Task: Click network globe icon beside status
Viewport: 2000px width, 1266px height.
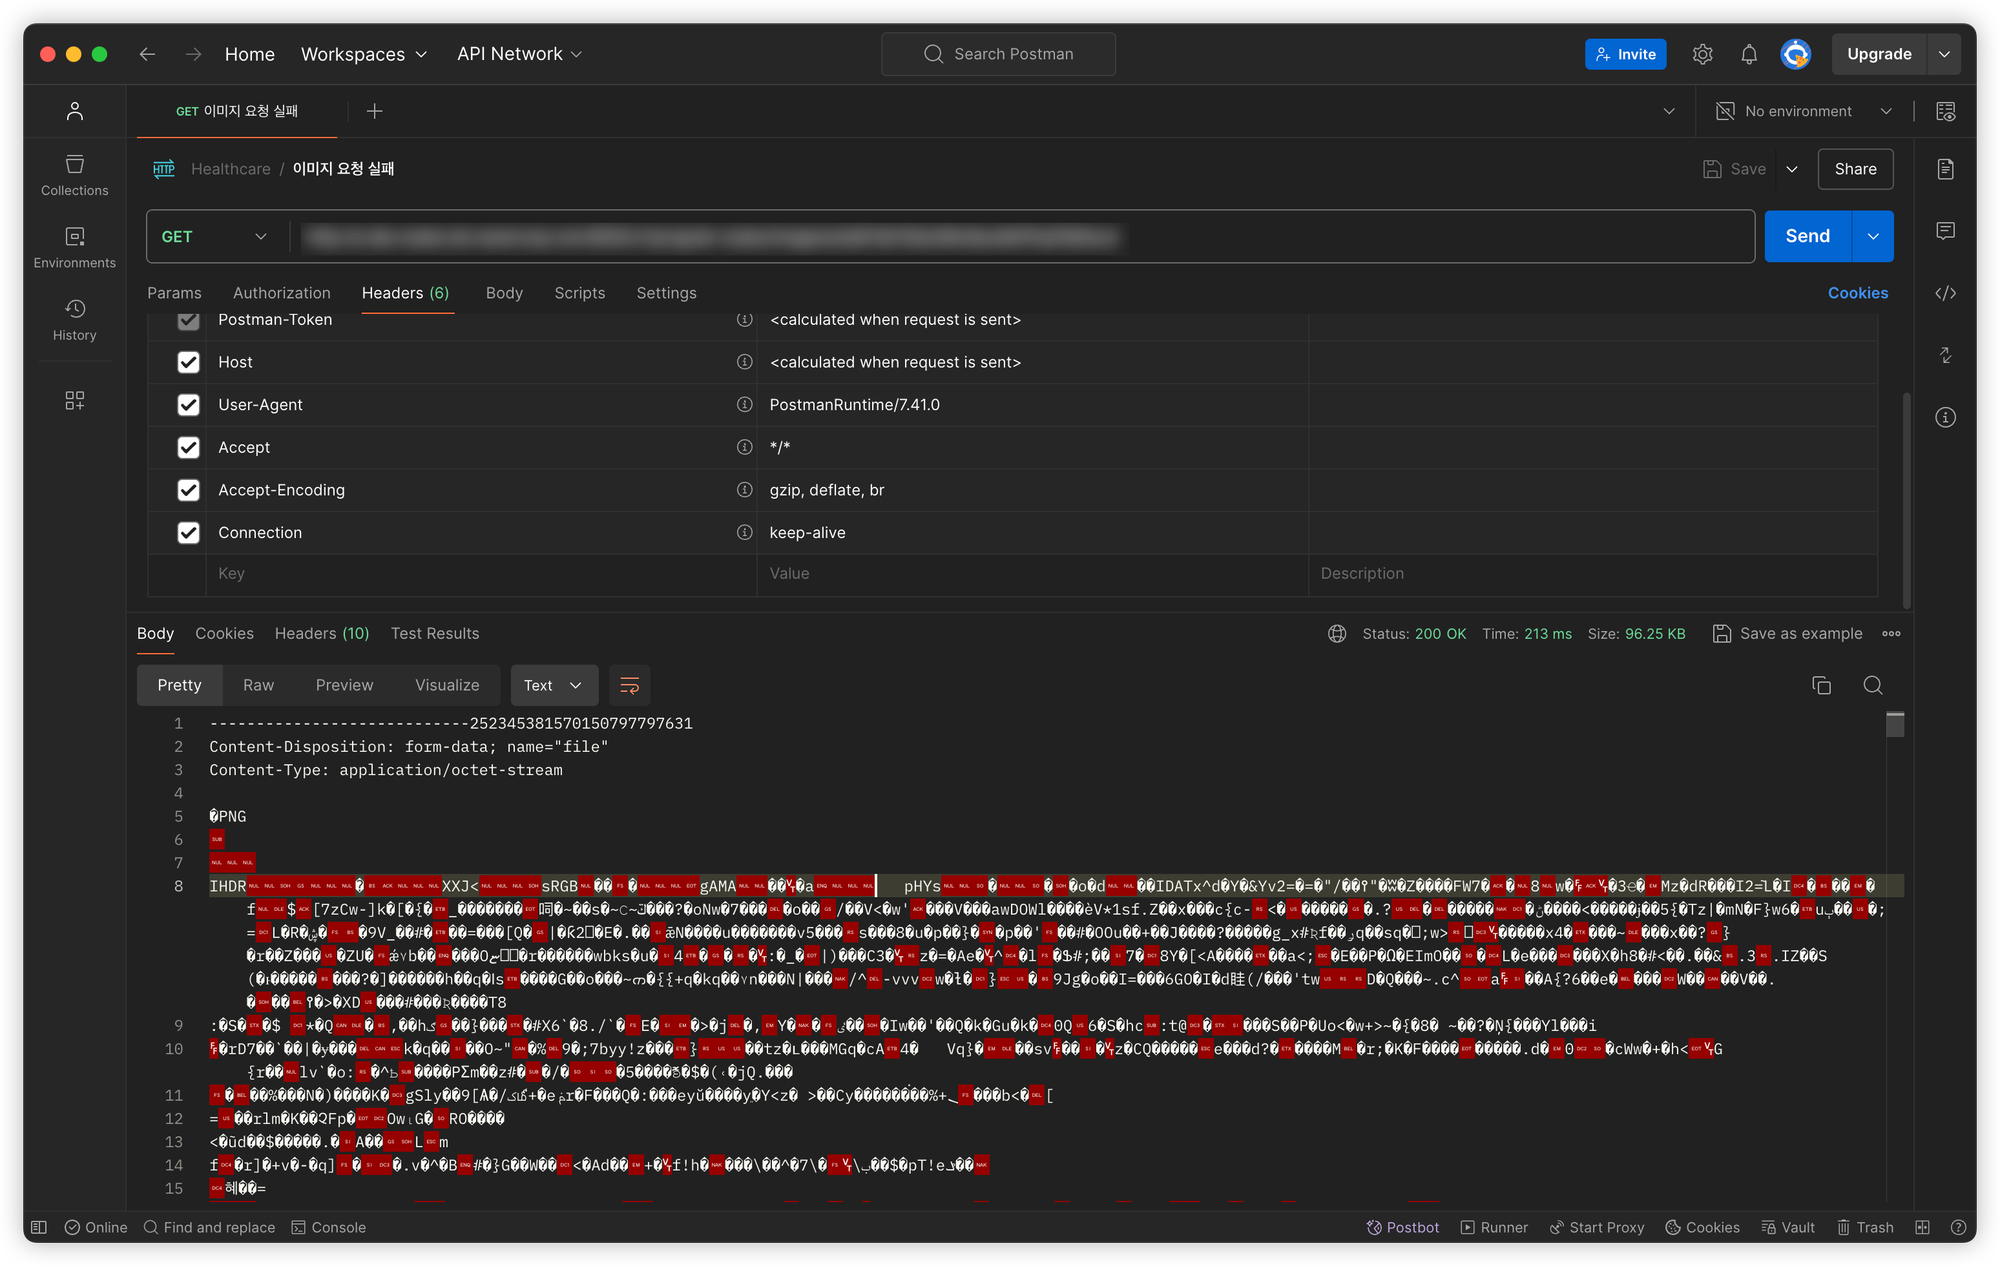Action: pyautogui.click(x=1337, y=633)
